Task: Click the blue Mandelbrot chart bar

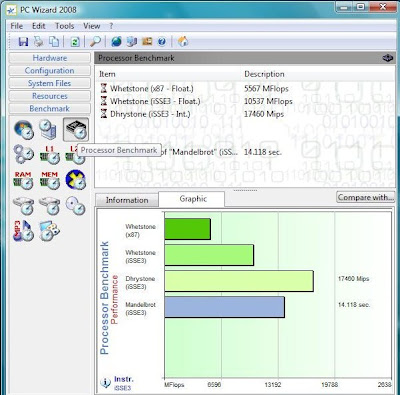Action: pos(225,307)
